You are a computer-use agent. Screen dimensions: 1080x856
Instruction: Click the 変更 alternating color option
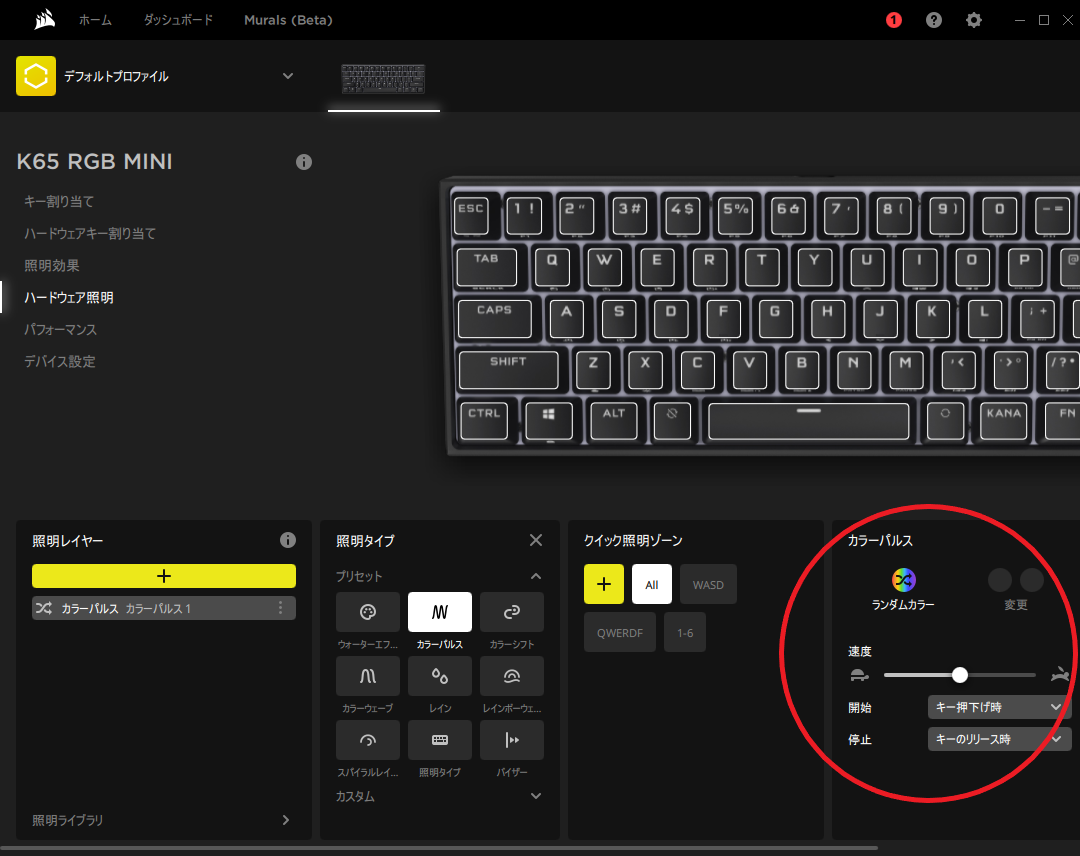[x=1016, y=604]
